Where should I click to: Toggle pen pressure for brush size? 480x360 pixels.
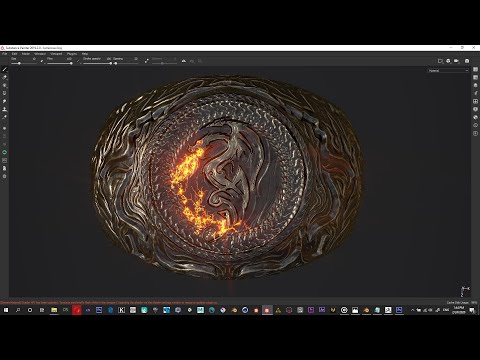(x=42, y=61)
